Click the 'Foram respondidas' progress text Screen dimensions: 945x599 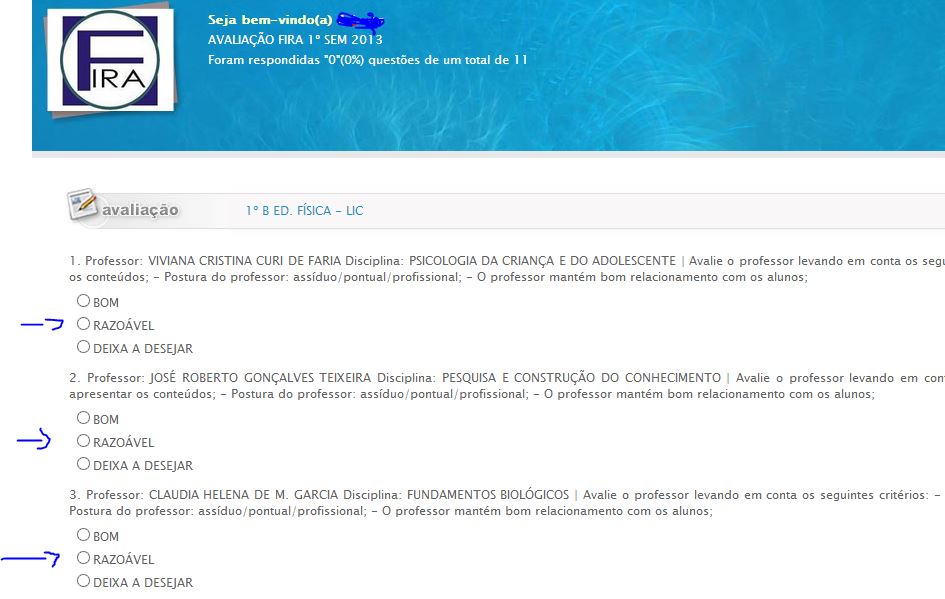click(368, 60)
